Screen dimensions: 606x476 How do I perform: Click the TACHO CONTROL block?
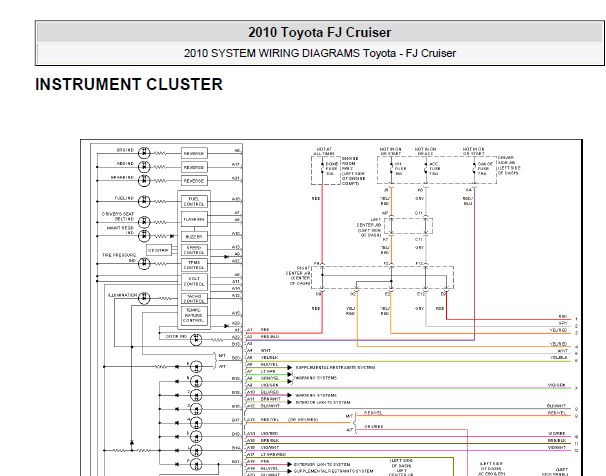pyautogui.click(x=194, y=299)
